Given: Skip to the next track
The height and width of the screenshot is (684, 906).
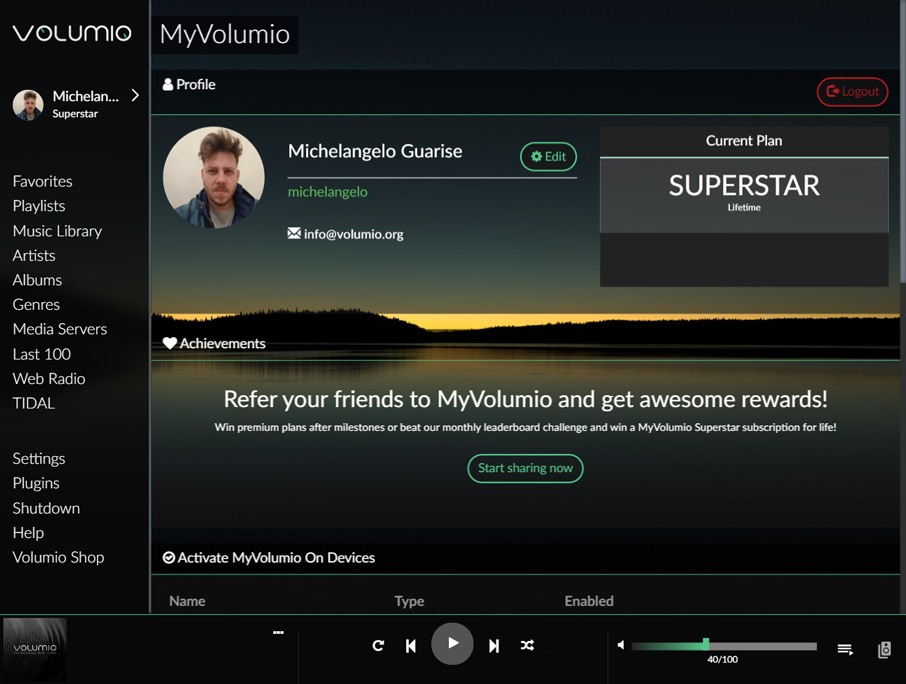Looking at the screenshot, I should click(x=494, y=646).
